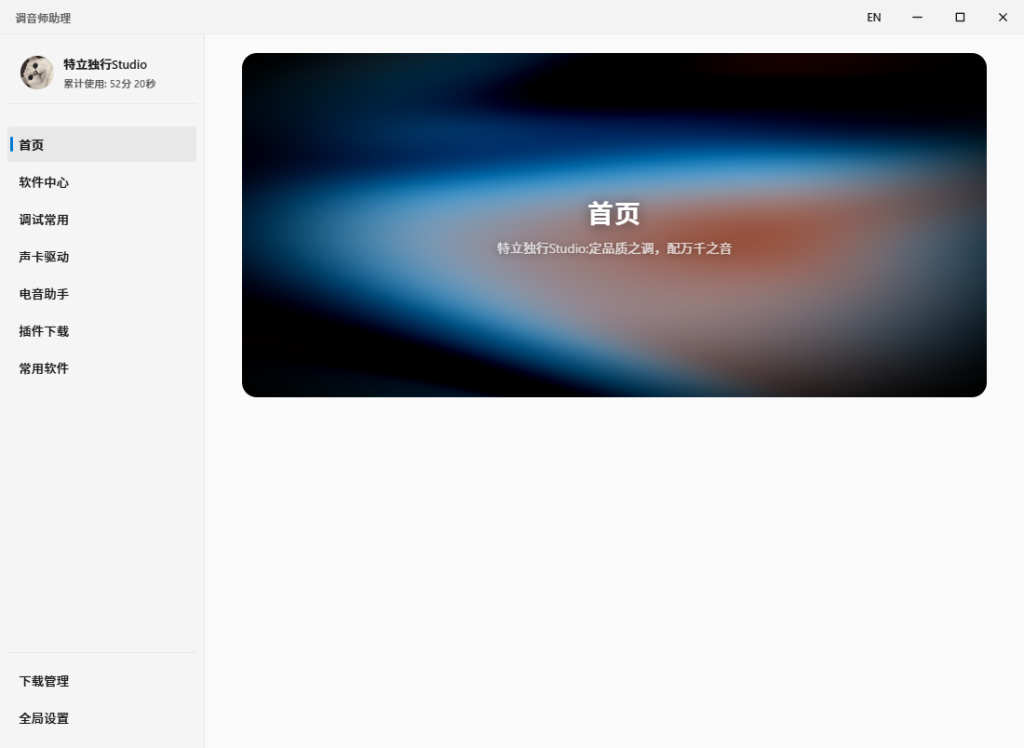Click the banner slogan 定品质之调 text

pos(614,248)
